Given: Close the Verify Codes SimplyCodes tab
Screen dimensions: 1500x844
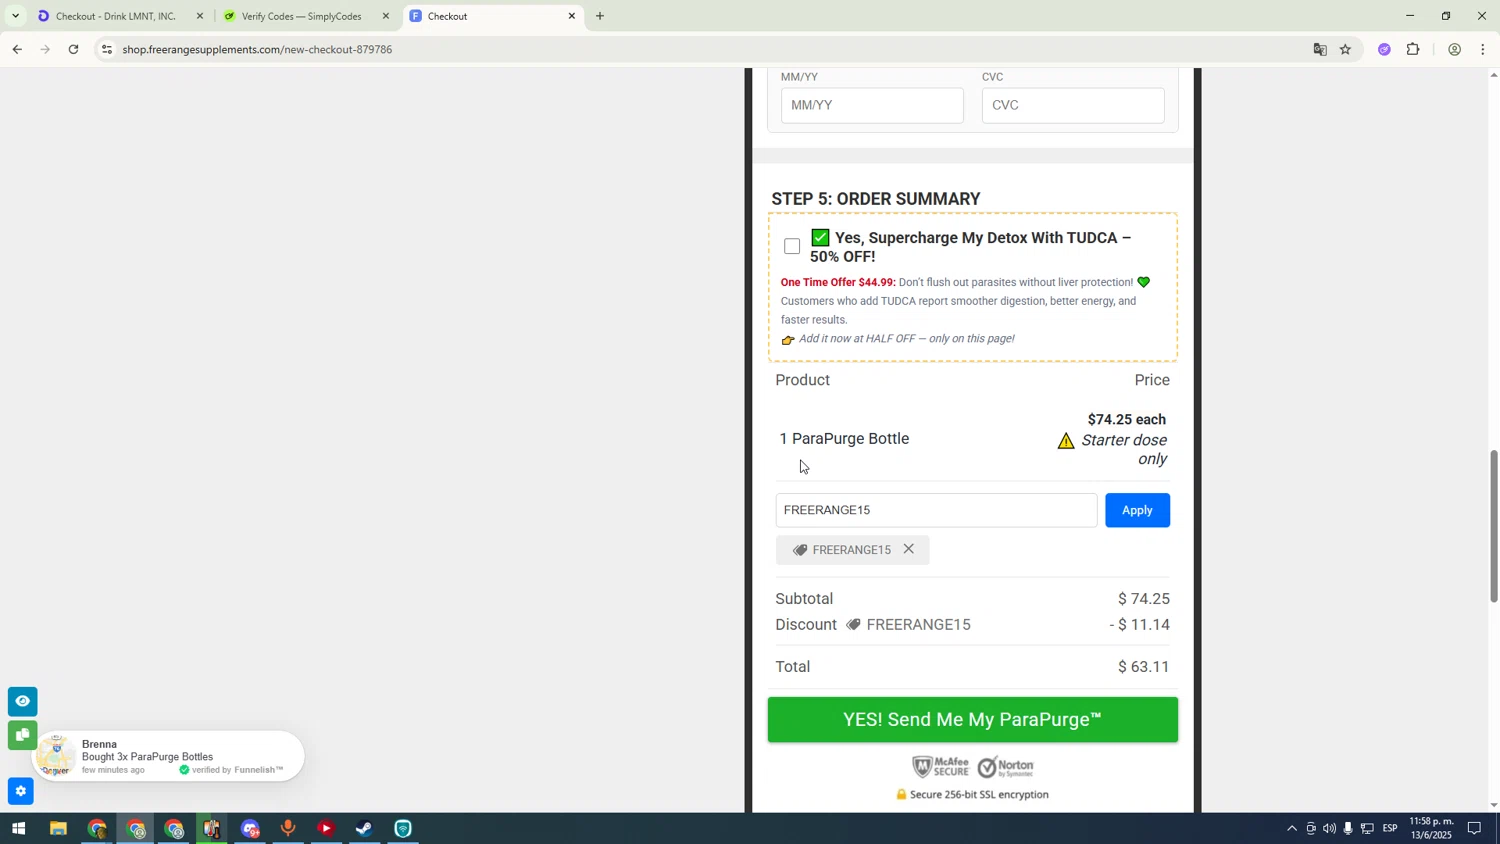Looking at the screenshot, I should point(386,16).
